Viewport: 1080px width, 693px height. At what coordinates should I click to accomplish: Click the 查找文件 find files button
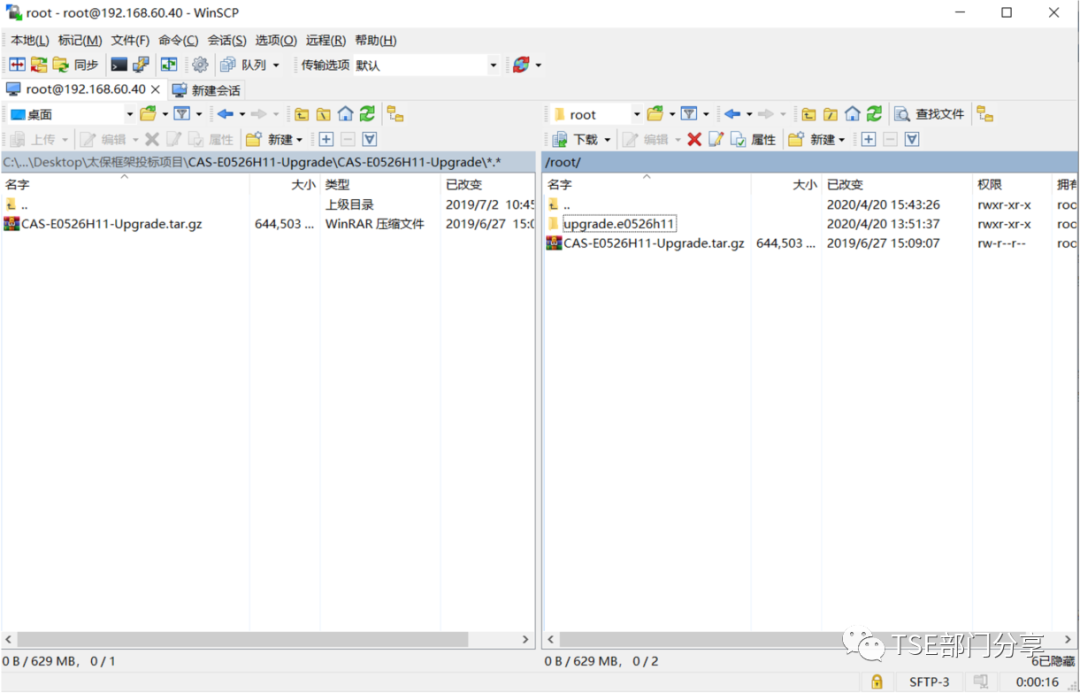(930, 114)
